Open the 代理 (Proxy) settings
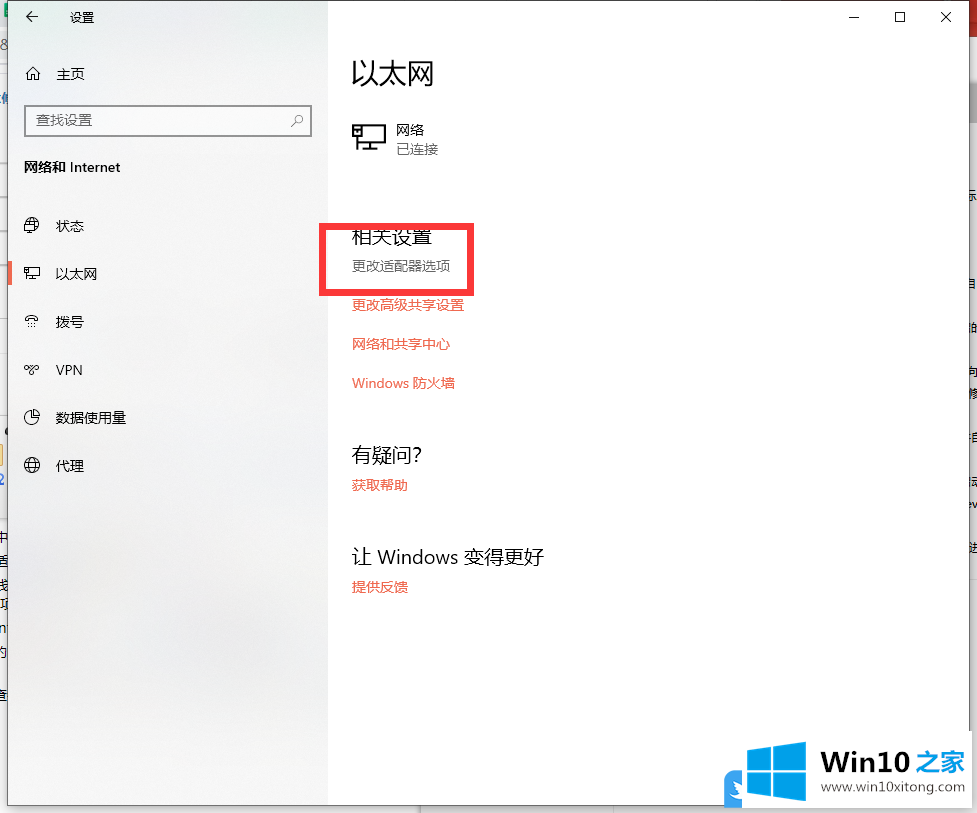The image size is (977, 813). 70,466
